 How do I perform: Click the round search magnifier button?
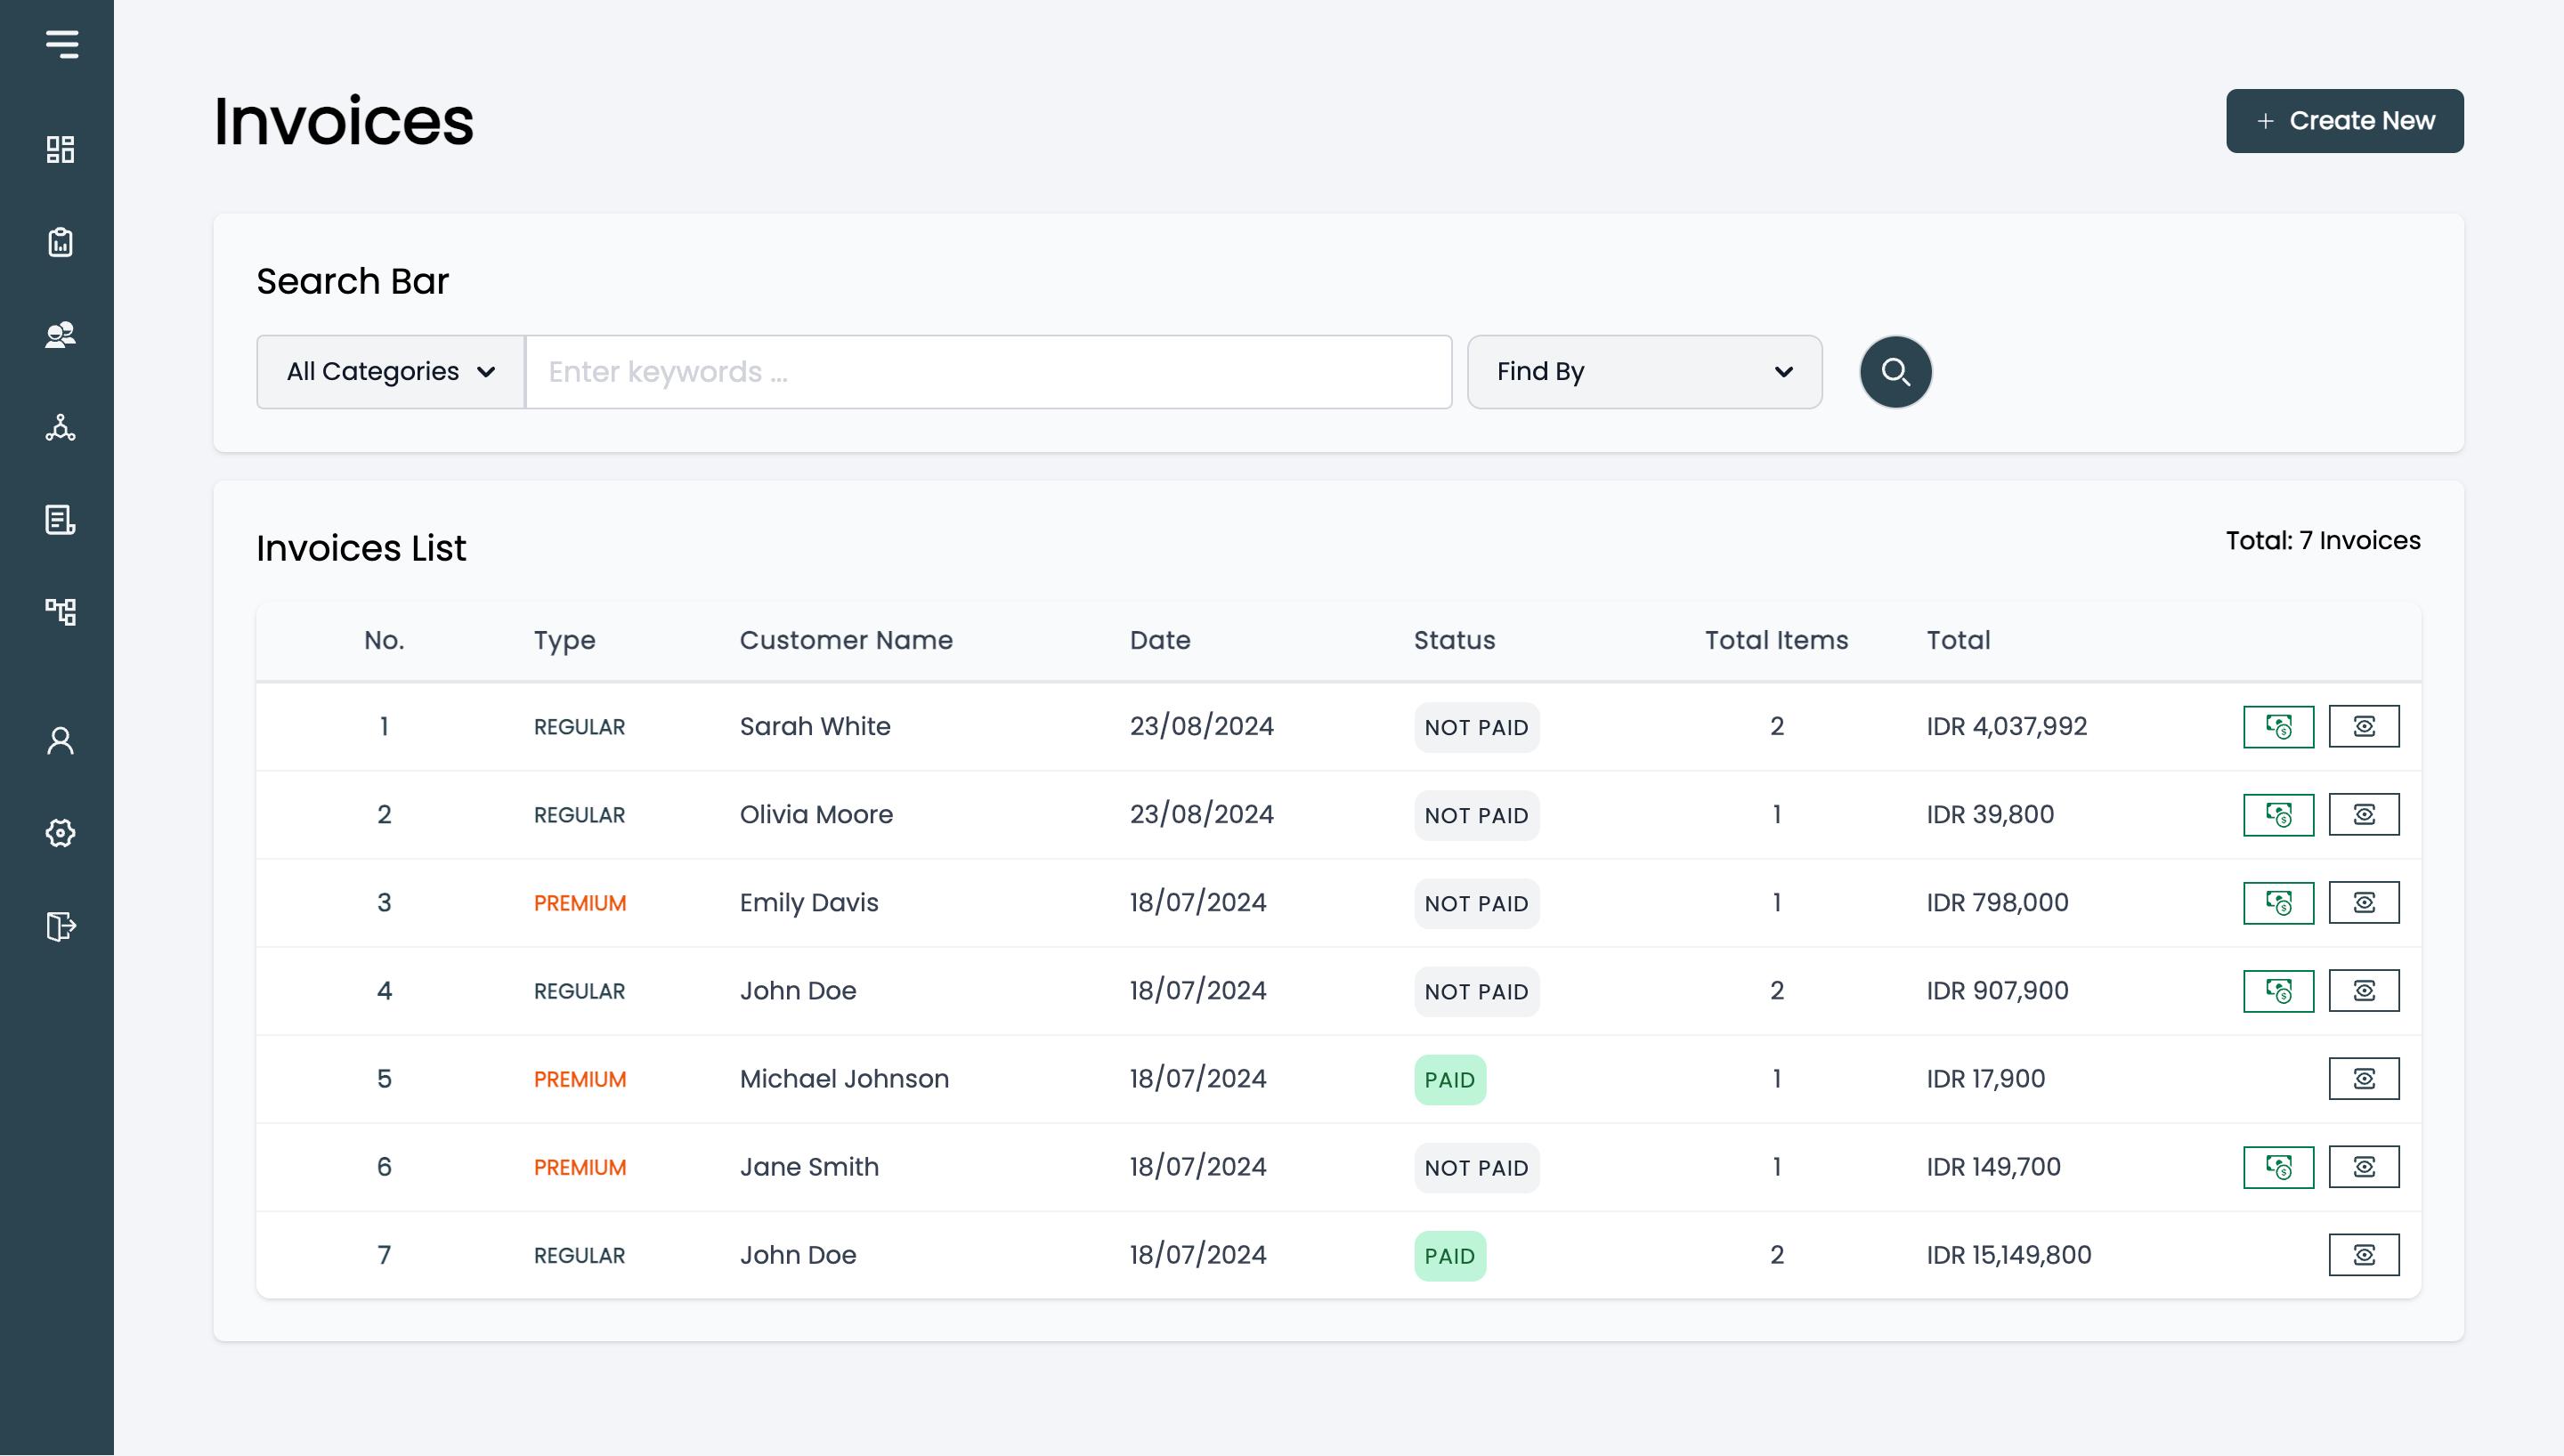[x=1895, y=372]
